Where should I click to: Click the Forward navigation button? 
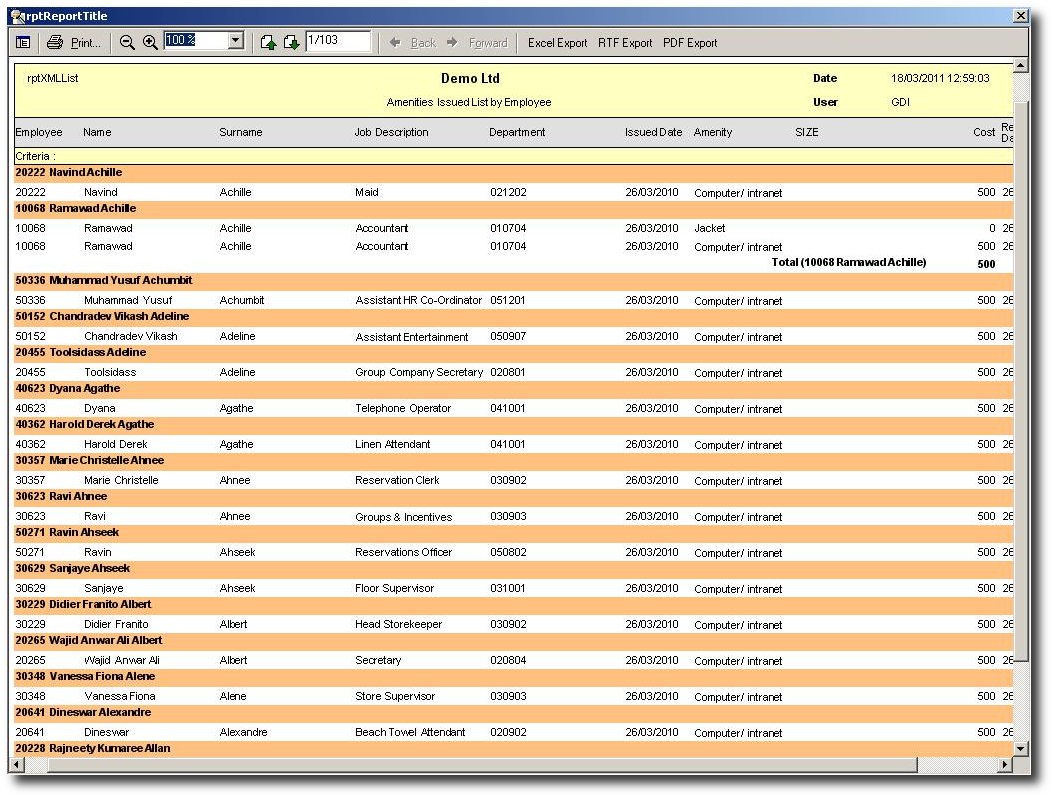point(477,43)
